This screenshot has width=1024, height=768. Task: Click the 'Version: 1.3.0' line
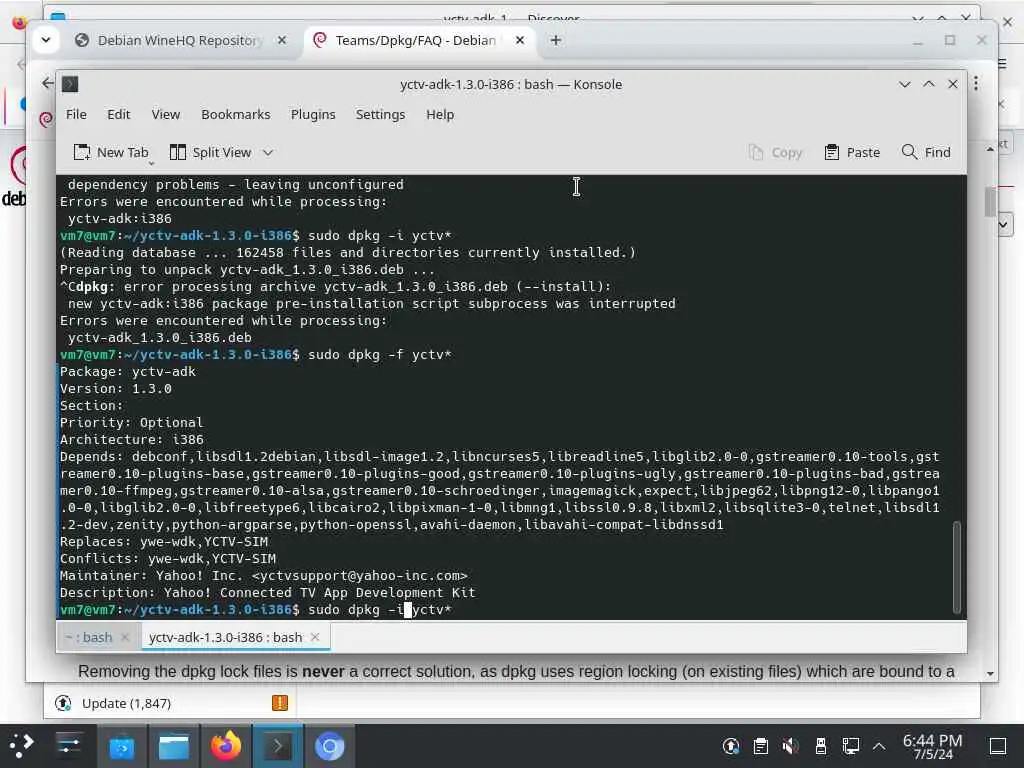(x=116, y=389)
